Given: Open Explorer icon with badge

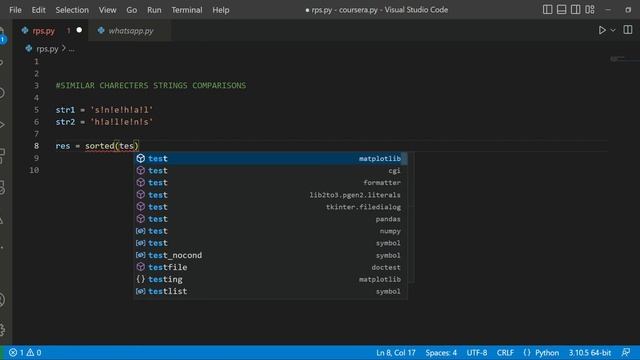Looking at the screenshot, I should coord(2,36).
